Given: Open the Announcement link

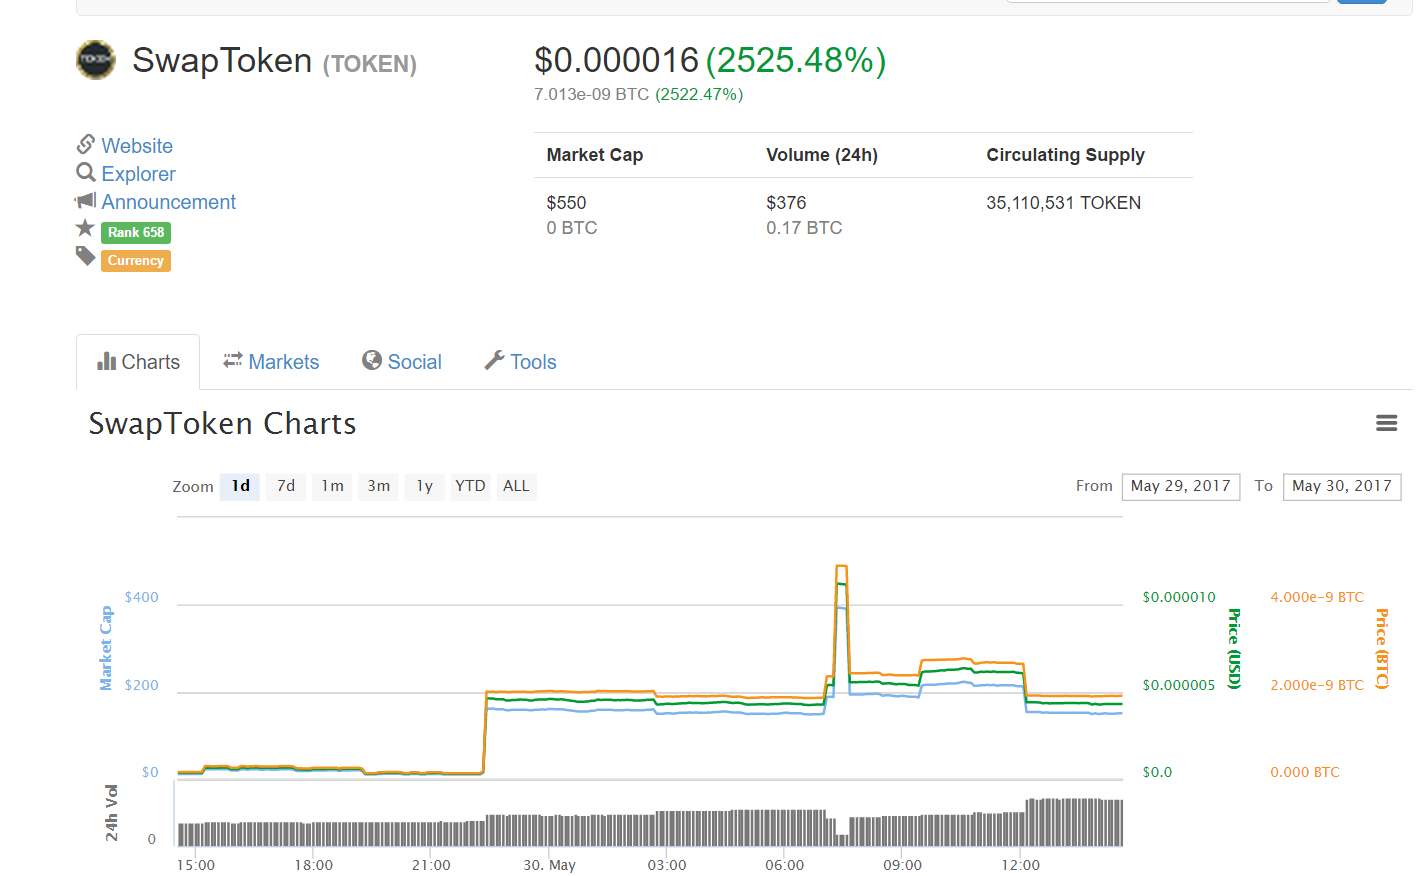Looking at the screenshot, I should 168,202.
